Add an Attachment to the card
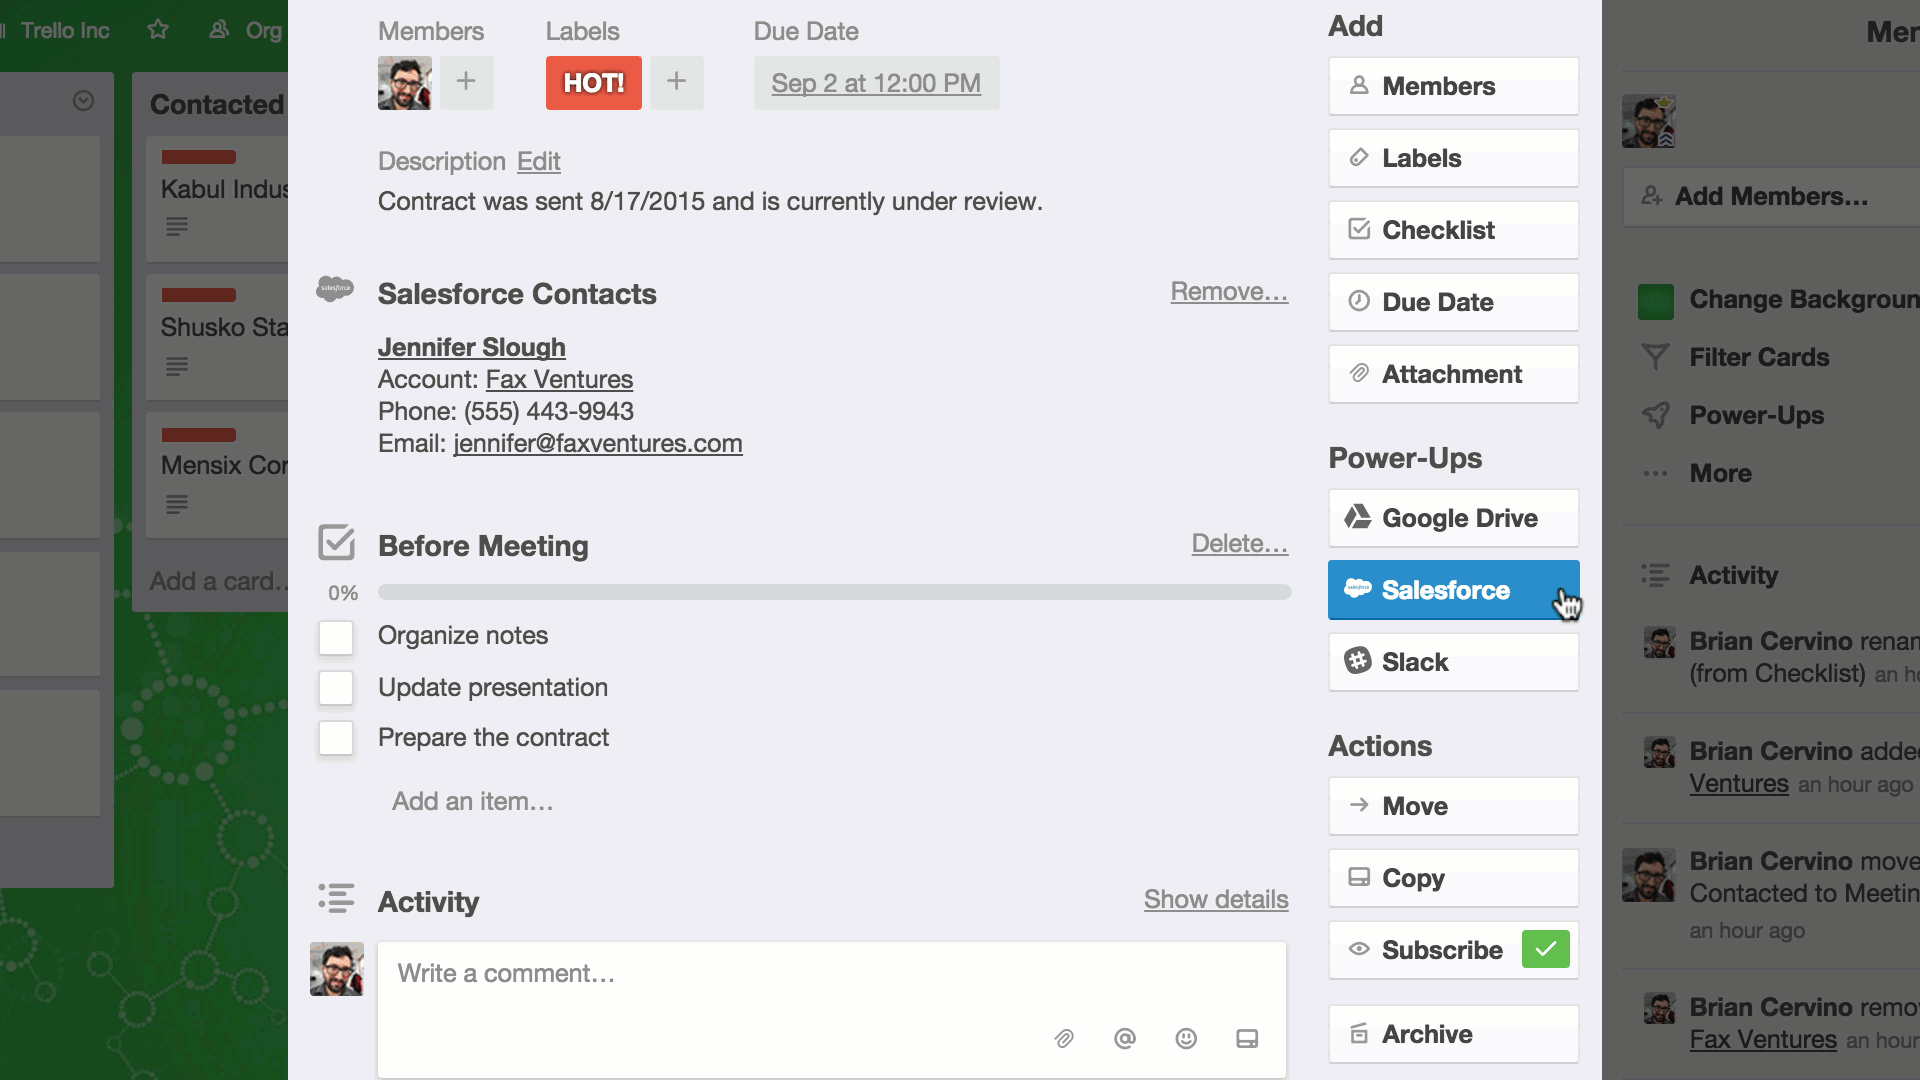 (x=1453, y=374)
